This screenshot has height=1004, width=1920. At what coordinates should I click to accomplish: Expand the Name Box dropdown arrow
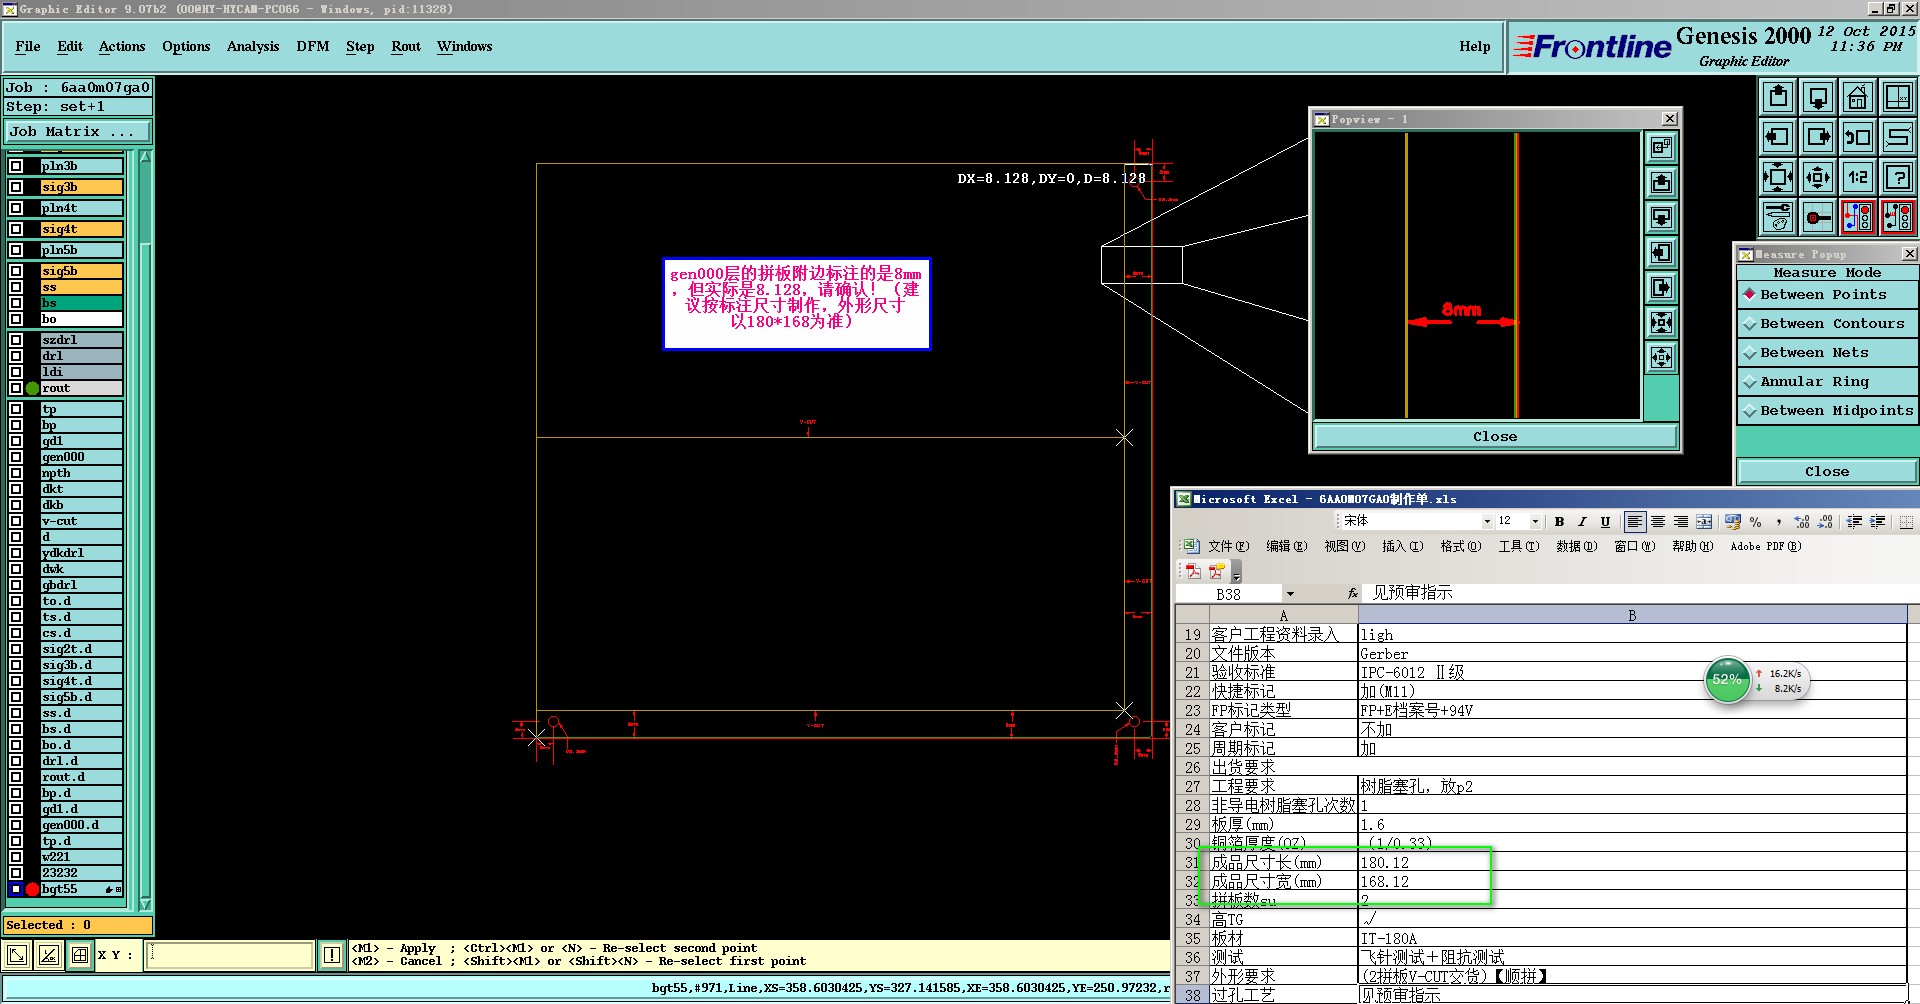click(x=1290, y=594)
